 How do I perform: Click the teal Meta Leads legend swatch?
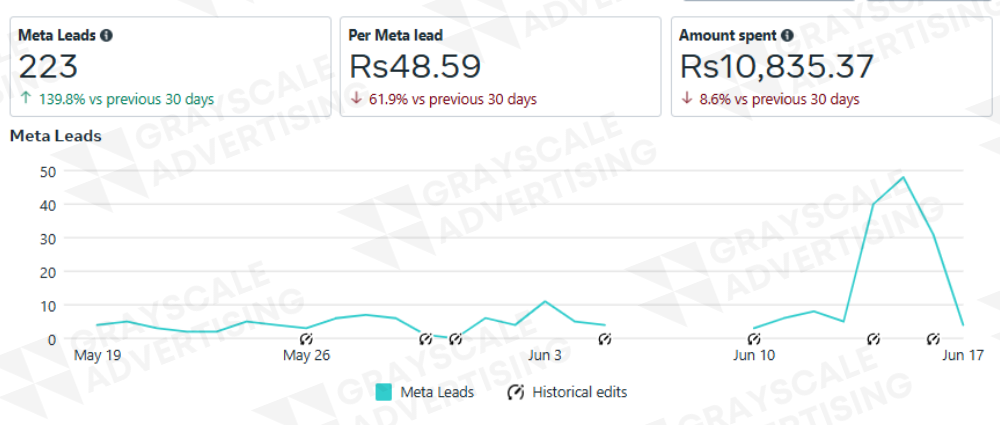pos(384,392)
